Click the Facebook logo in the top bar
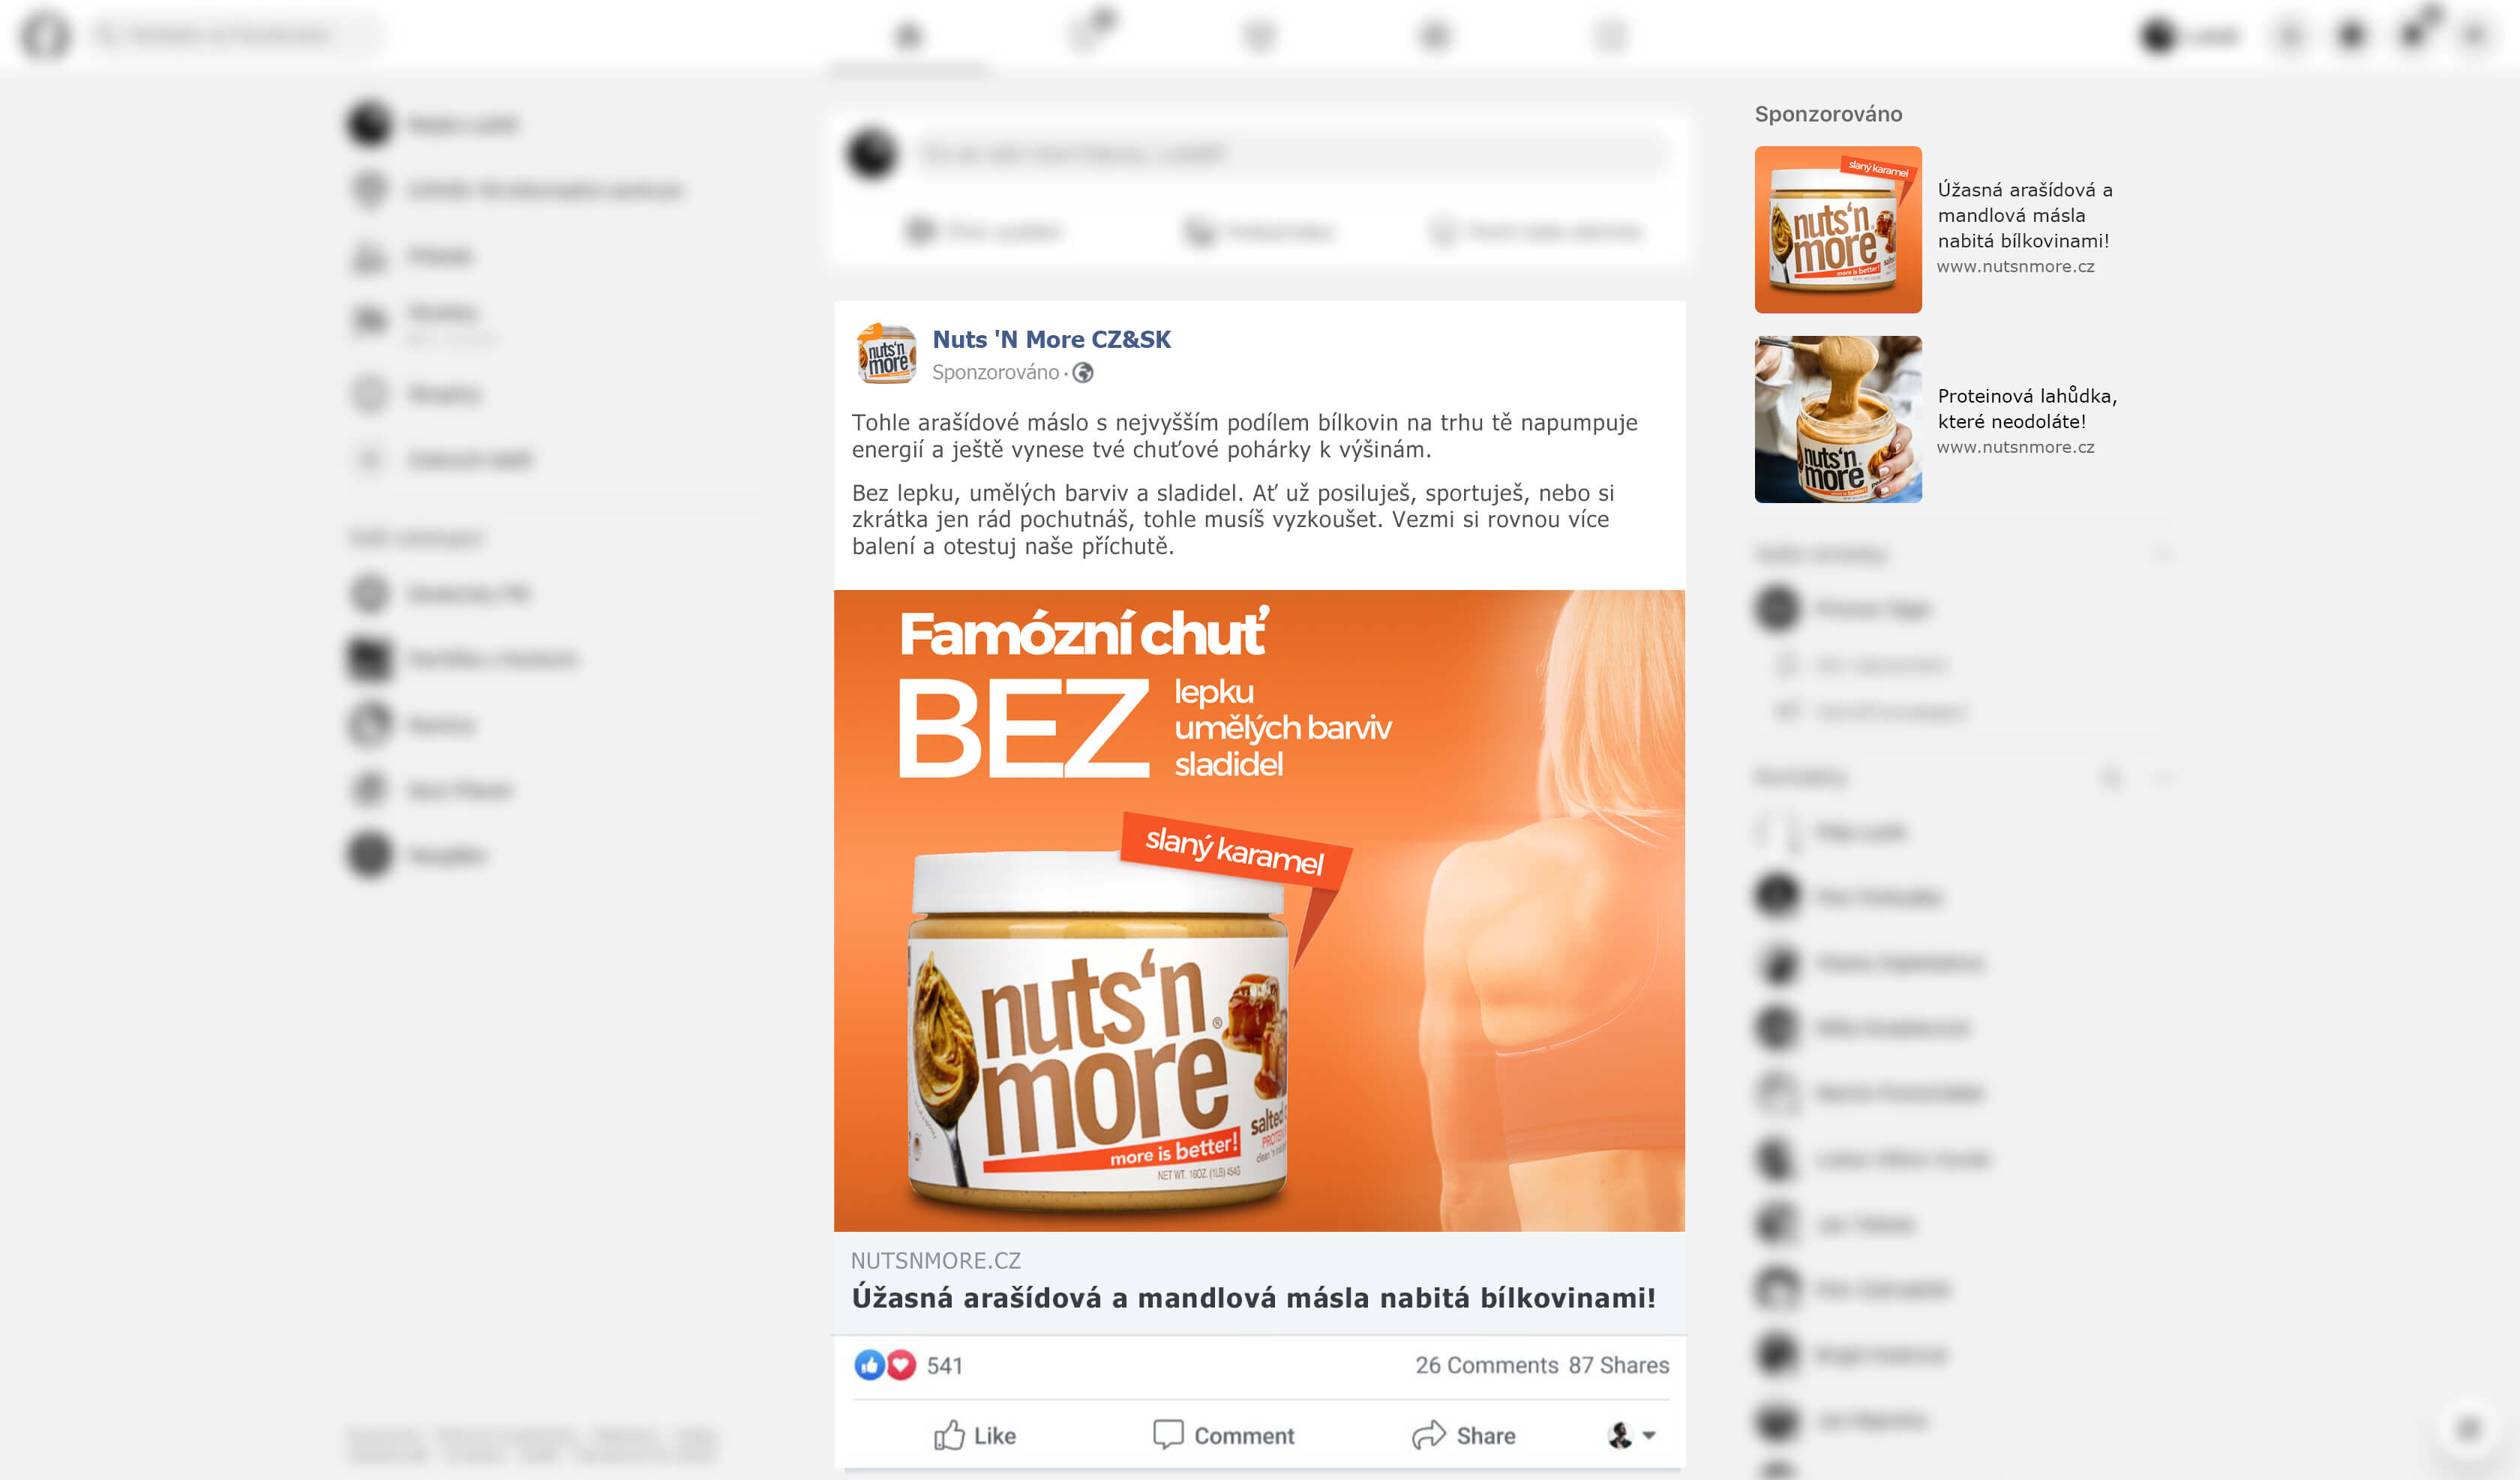 [x=46, y=35]
